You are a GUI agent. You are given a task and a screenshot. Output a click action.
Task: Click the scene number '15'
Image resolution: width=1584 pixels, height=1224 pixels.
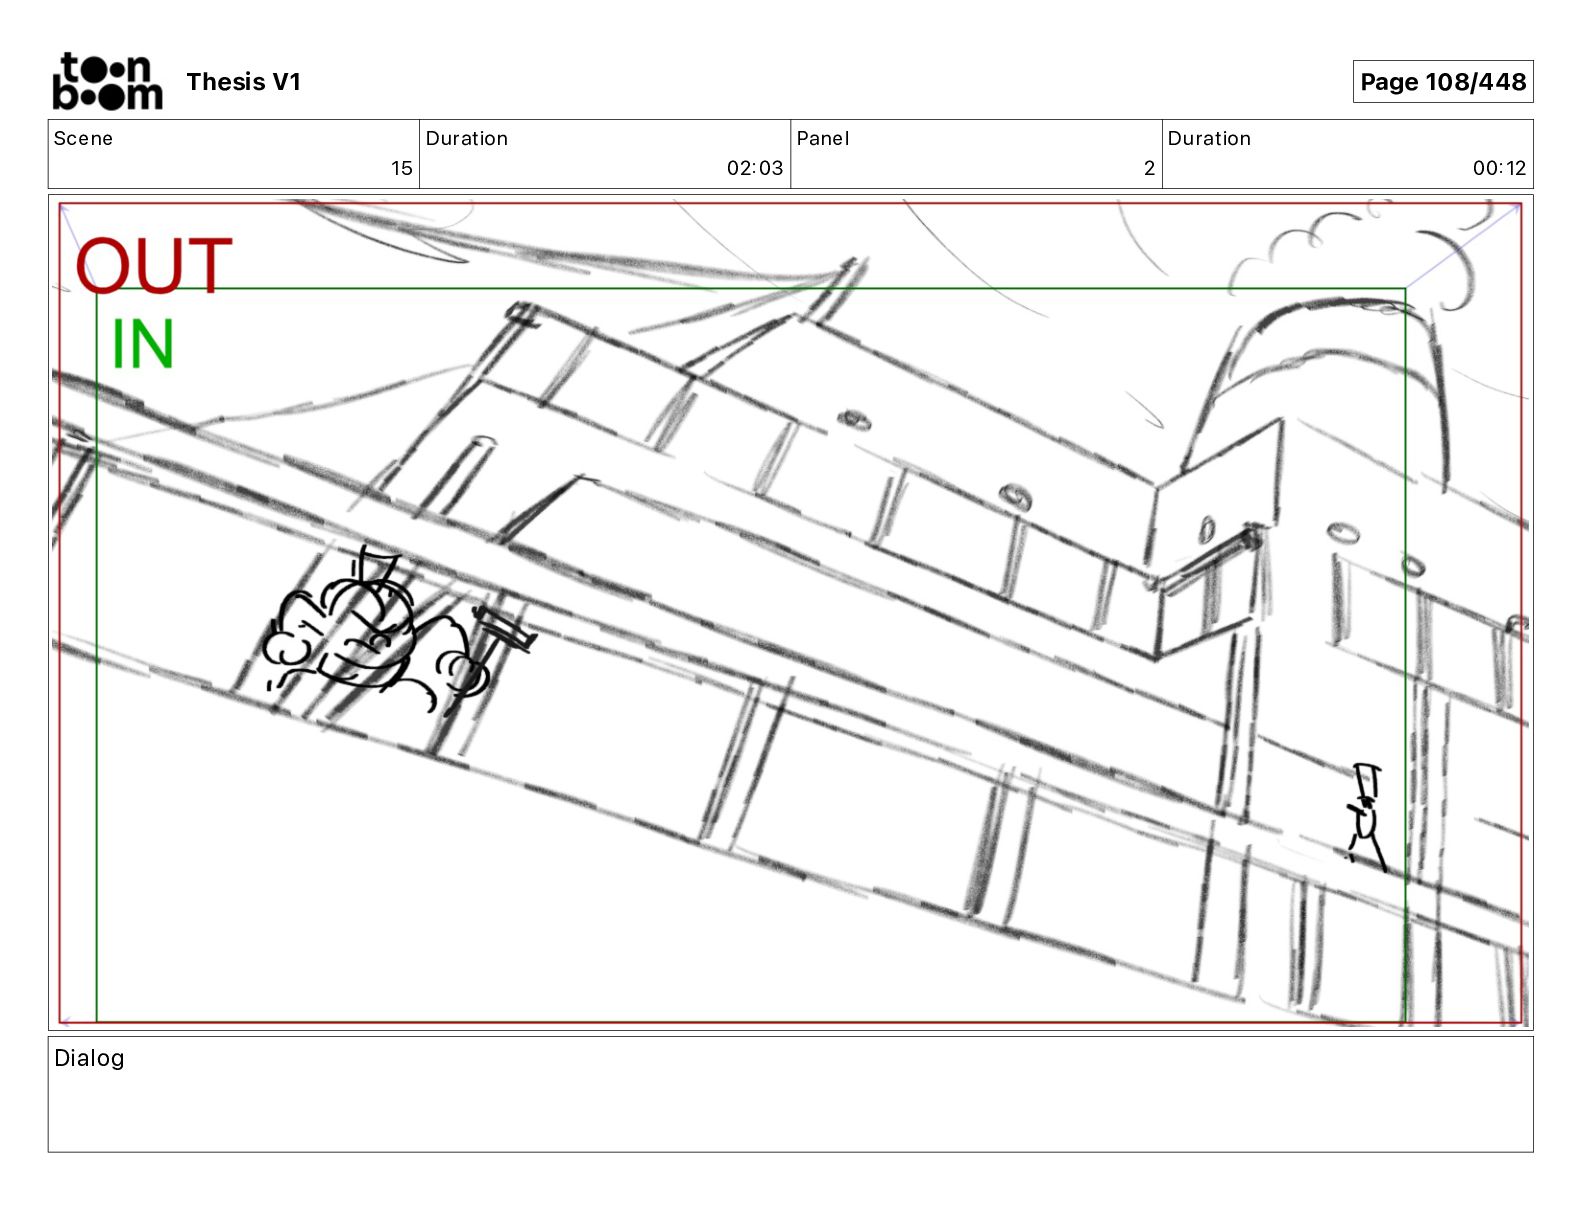point(401,168)
